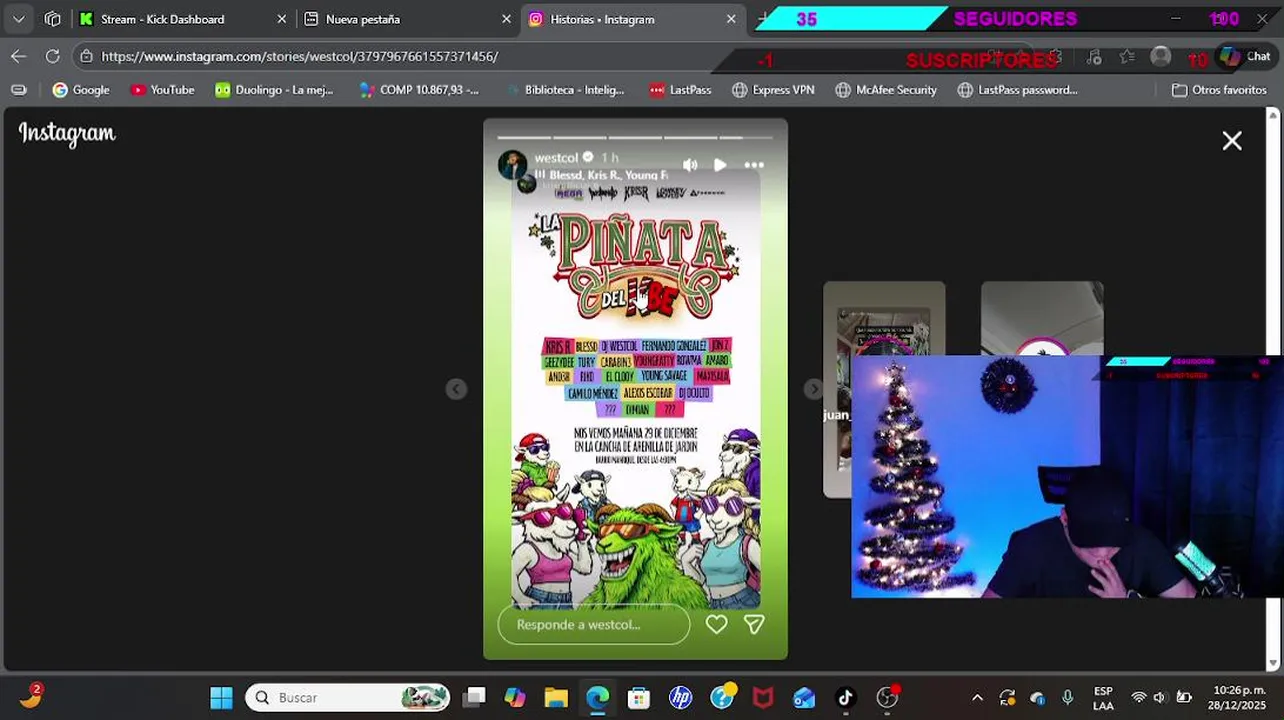Share the story via paper plane icon

[x=754, y=625]
